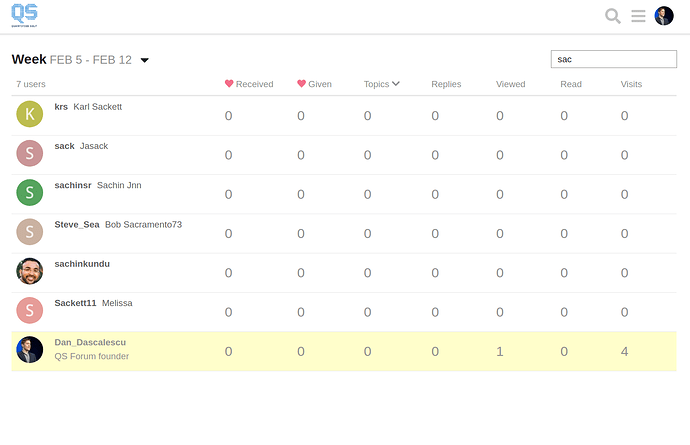Open the Sackett11 username link
This screenshot has height=445, width=690.
75,303
